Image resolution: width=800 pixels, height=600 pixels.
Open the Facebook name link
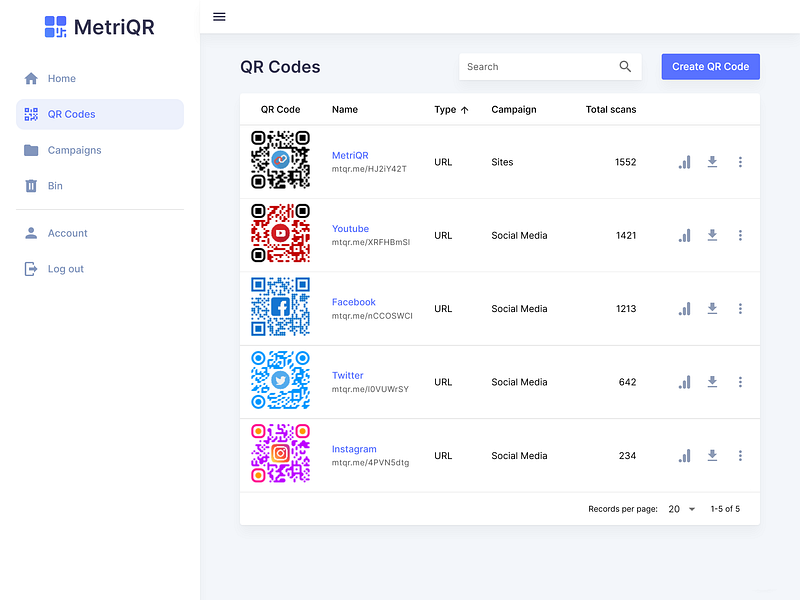[354, 302]
